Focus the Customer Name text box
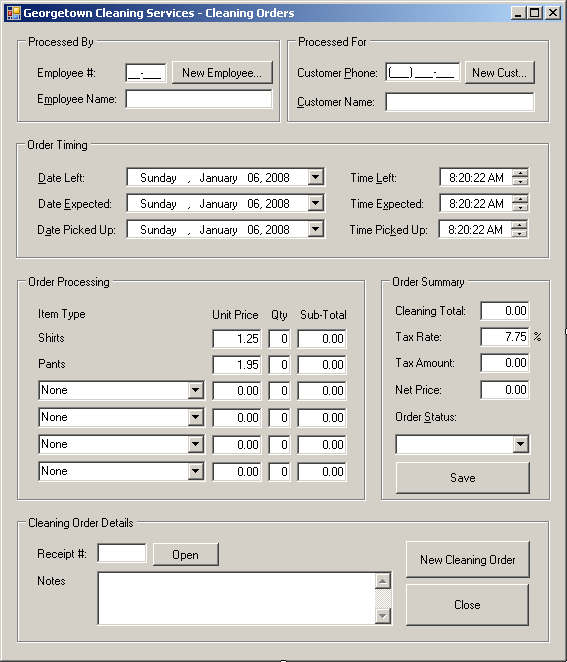567x662 pixels. (460, 102)
